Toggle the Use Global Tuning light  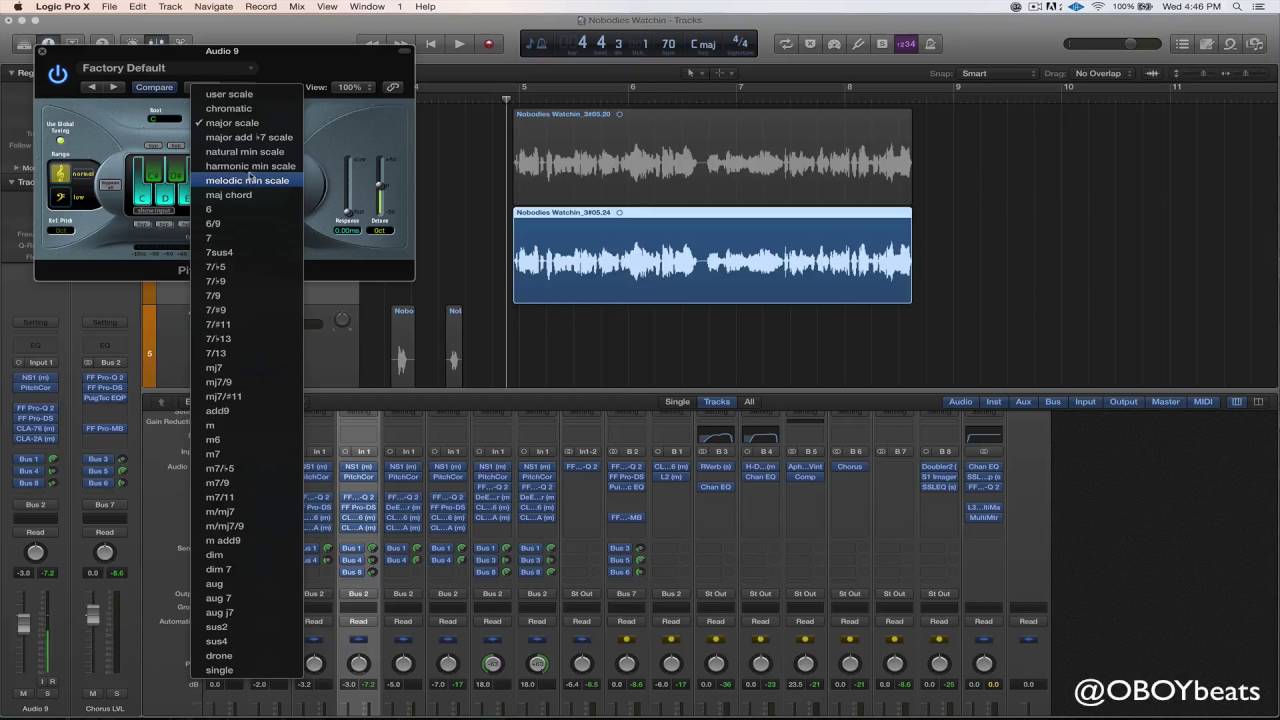(x=60, y=140)
